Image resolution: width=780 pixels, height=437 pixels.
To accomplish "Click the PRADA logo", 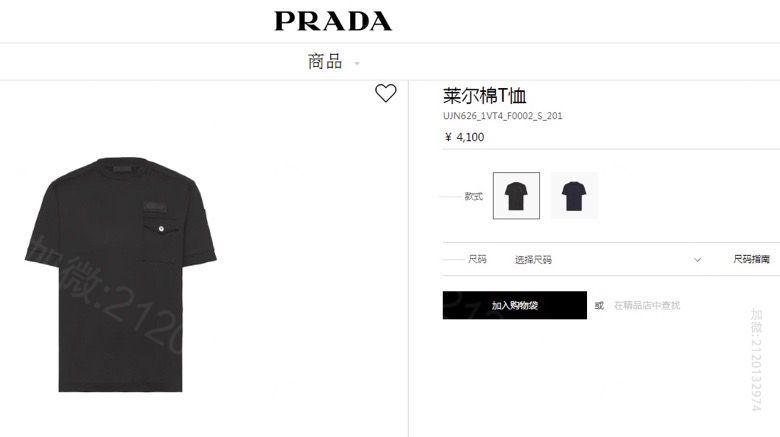I will pos(333,21).
